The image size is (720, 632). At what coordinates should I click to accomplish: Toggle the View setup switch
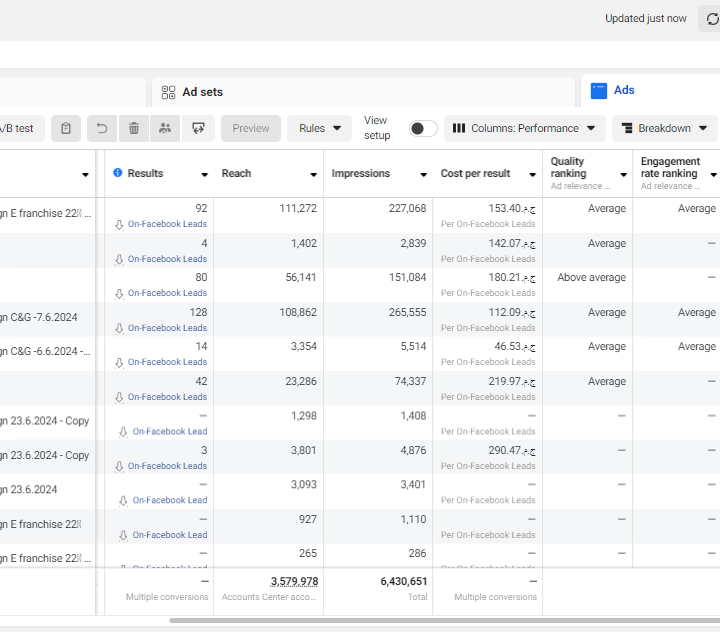423,129
